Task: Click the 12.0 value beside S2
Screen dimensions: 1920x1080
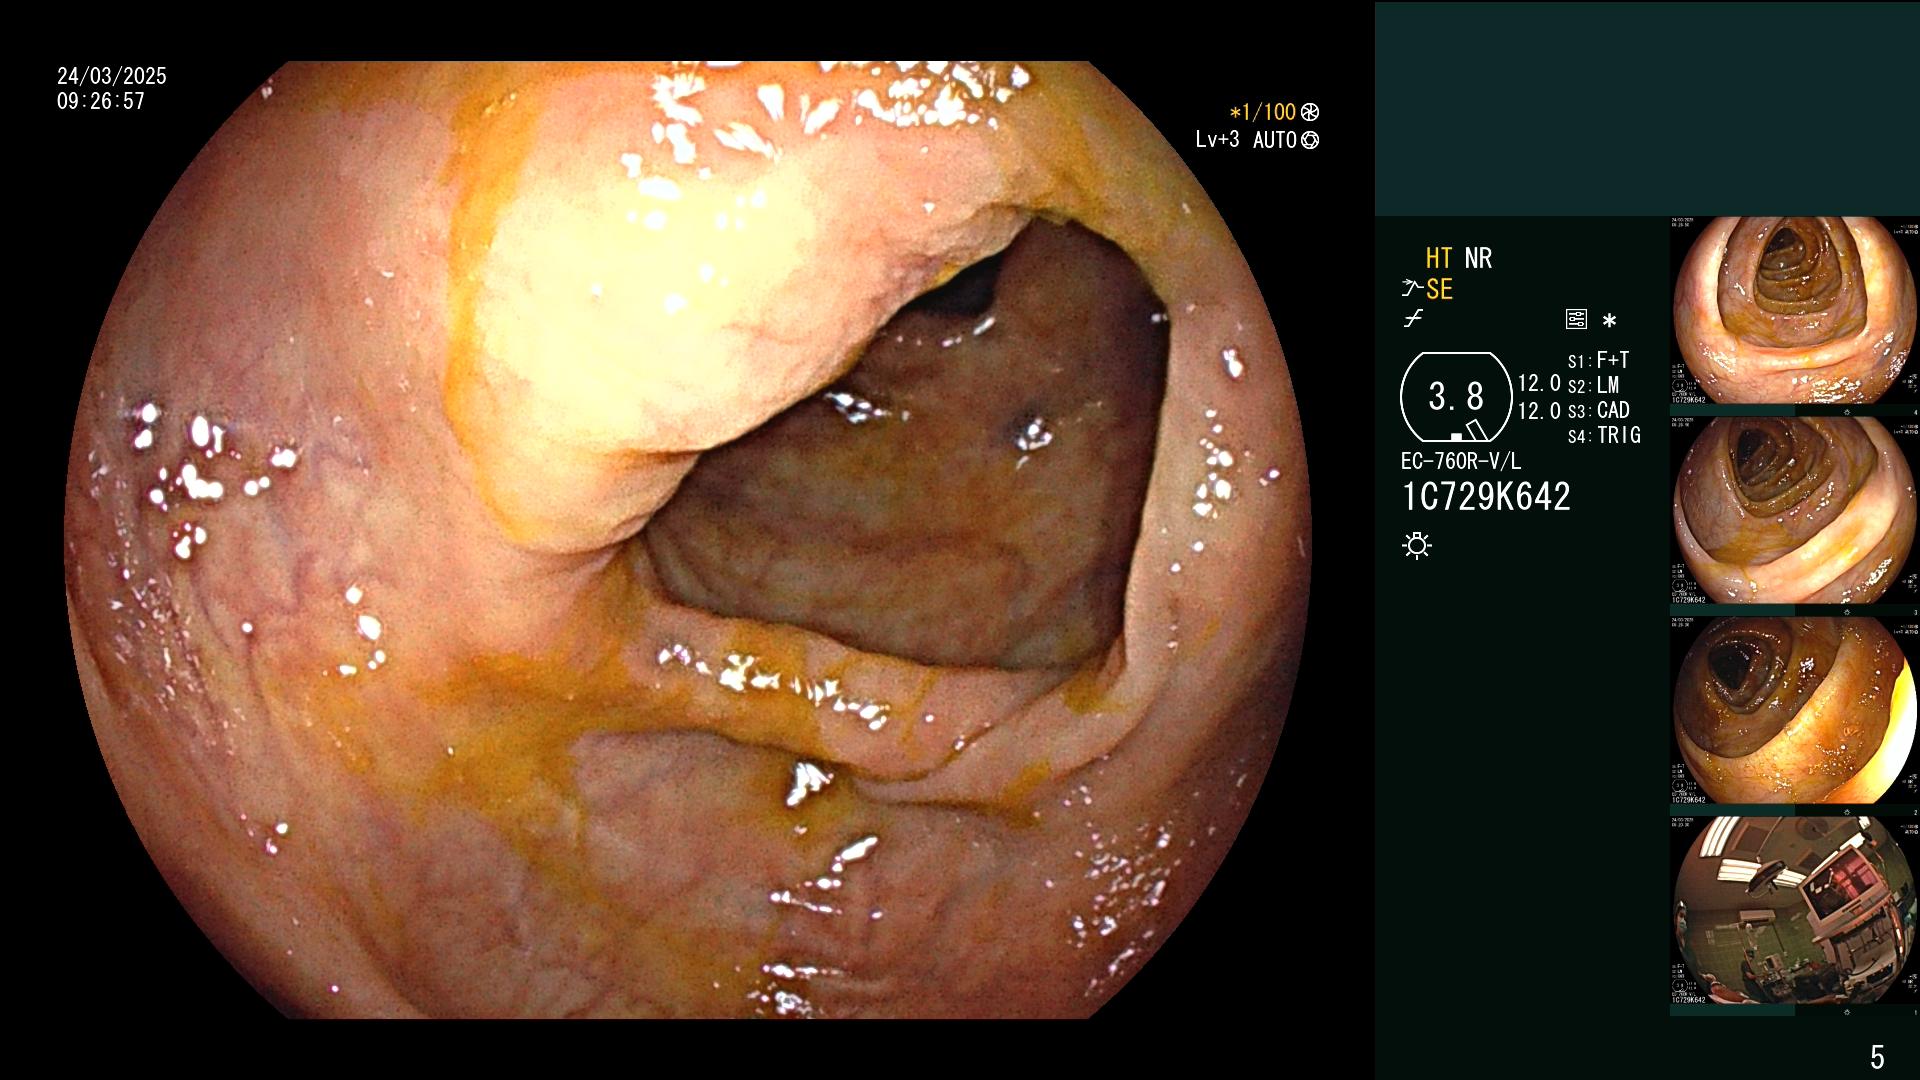Action: [1539, 384]
